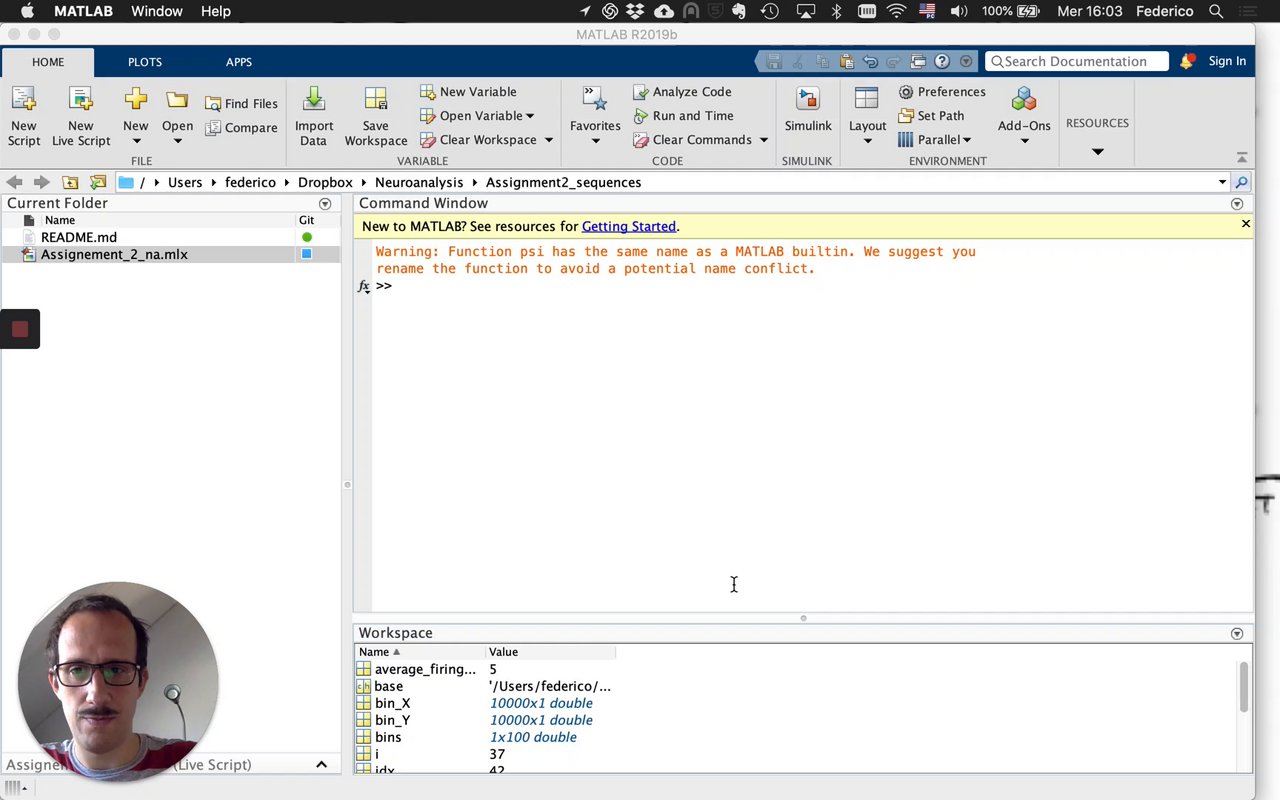Open the Layout dropdown menu
1280x800 pixels.
pos(867,140)
